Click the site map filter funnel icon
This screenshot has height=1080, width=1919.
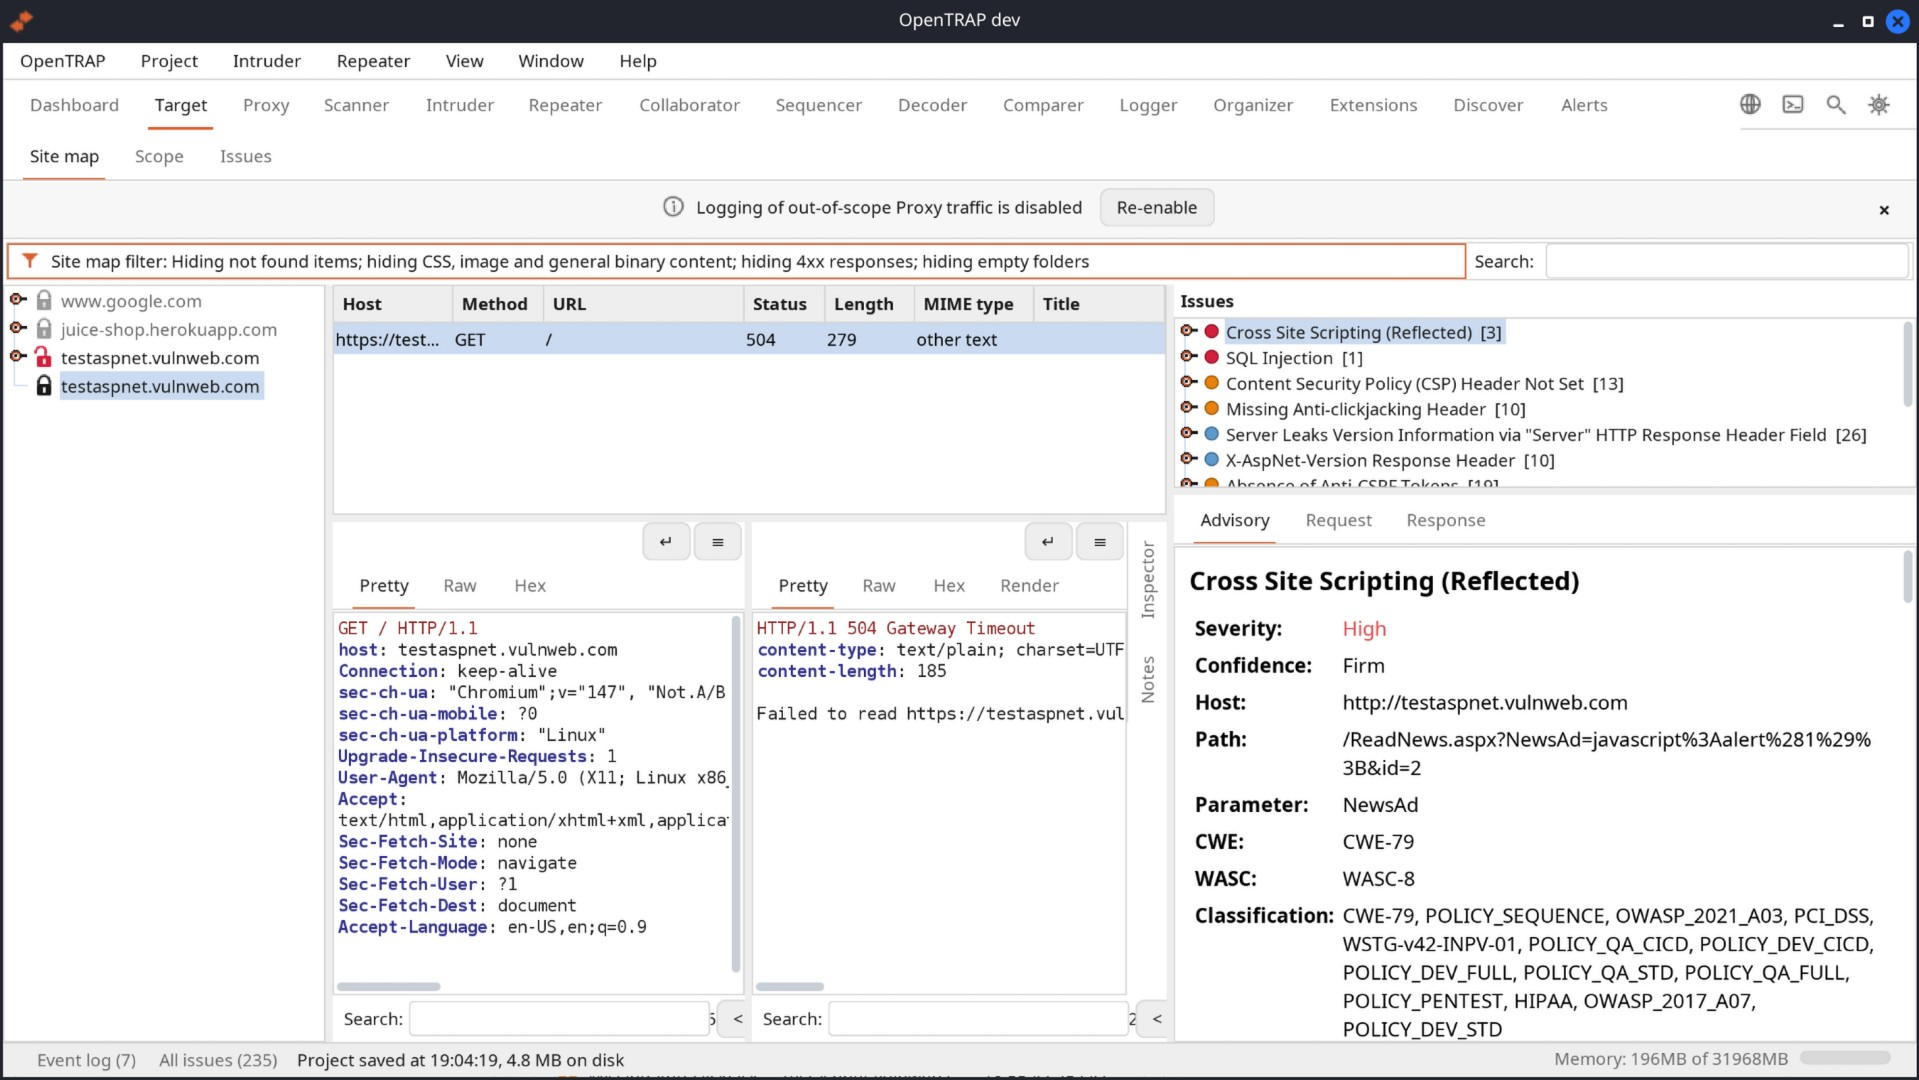(30, 261)
